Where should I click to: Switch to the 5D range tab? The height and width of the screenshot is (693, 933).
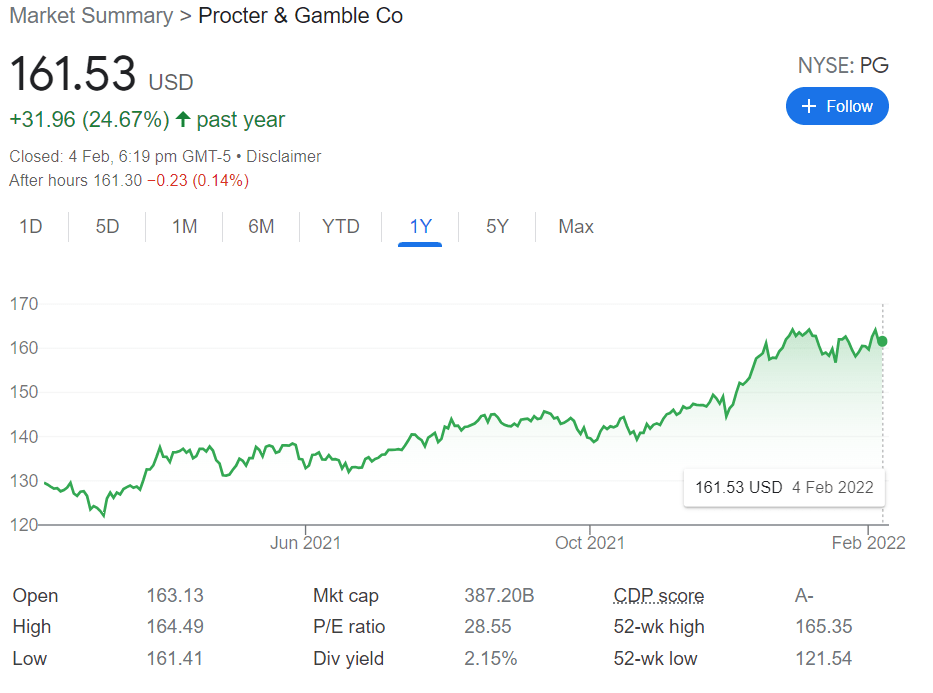[107, 227]
